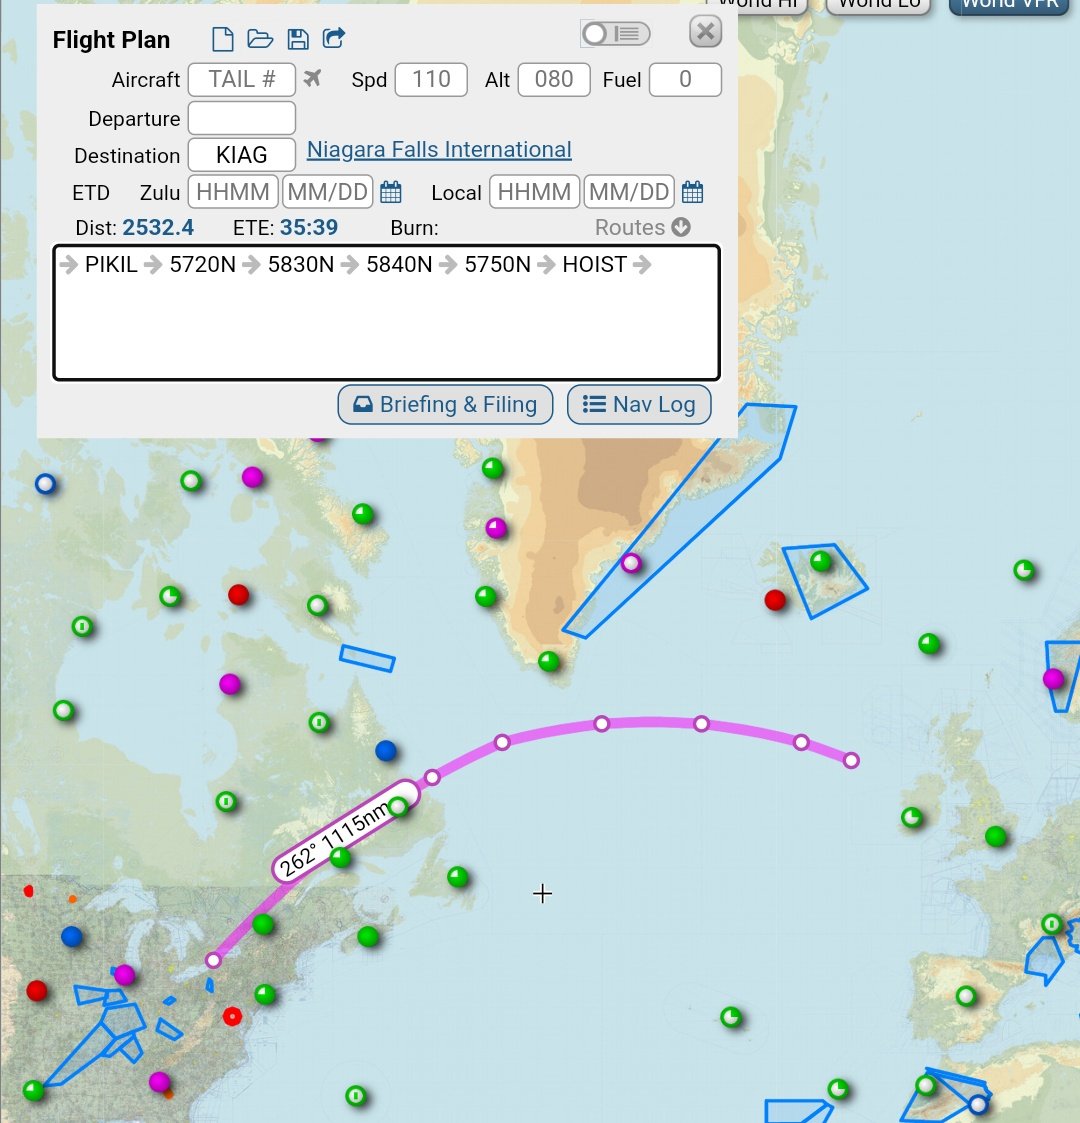Click the aircraft airplane icon beside TAIL #
The image size is (1080, 1123).
[312, 78]
